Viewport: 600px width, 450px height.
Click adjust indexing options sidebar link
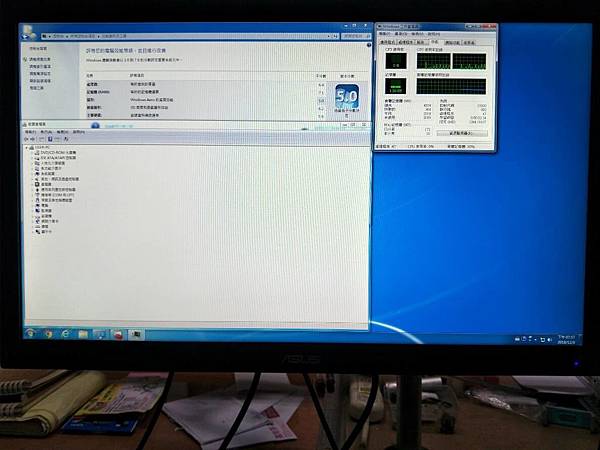pos(40,67)
